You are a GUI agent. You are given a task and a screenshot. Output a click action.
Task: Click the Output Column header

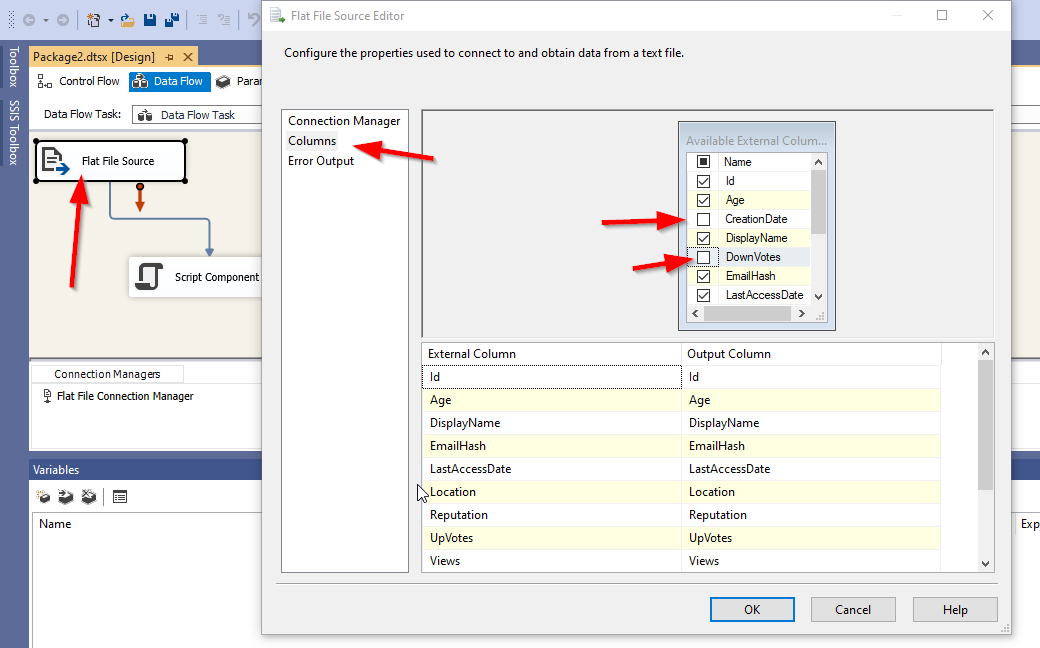point(811,354)
